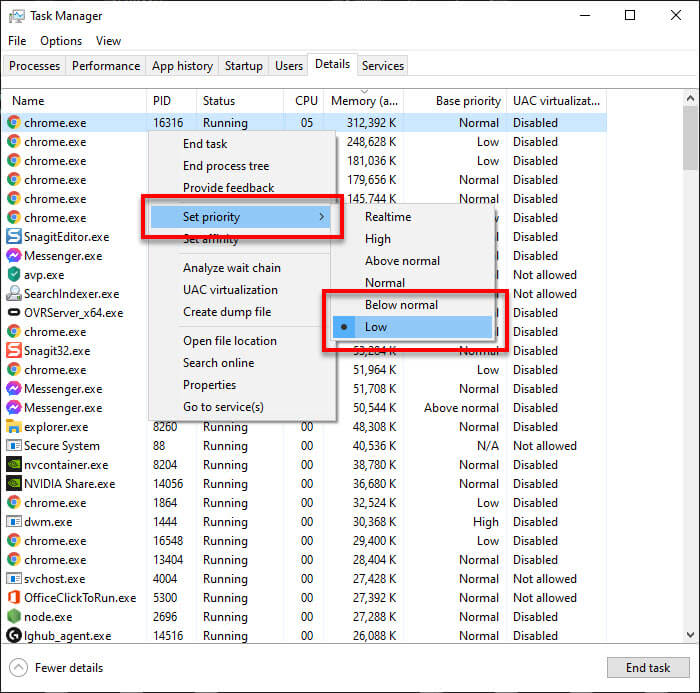The height and width of the screenshot is (693, 700).
Task: Choose End task in context menu
Action: (242, 144)
